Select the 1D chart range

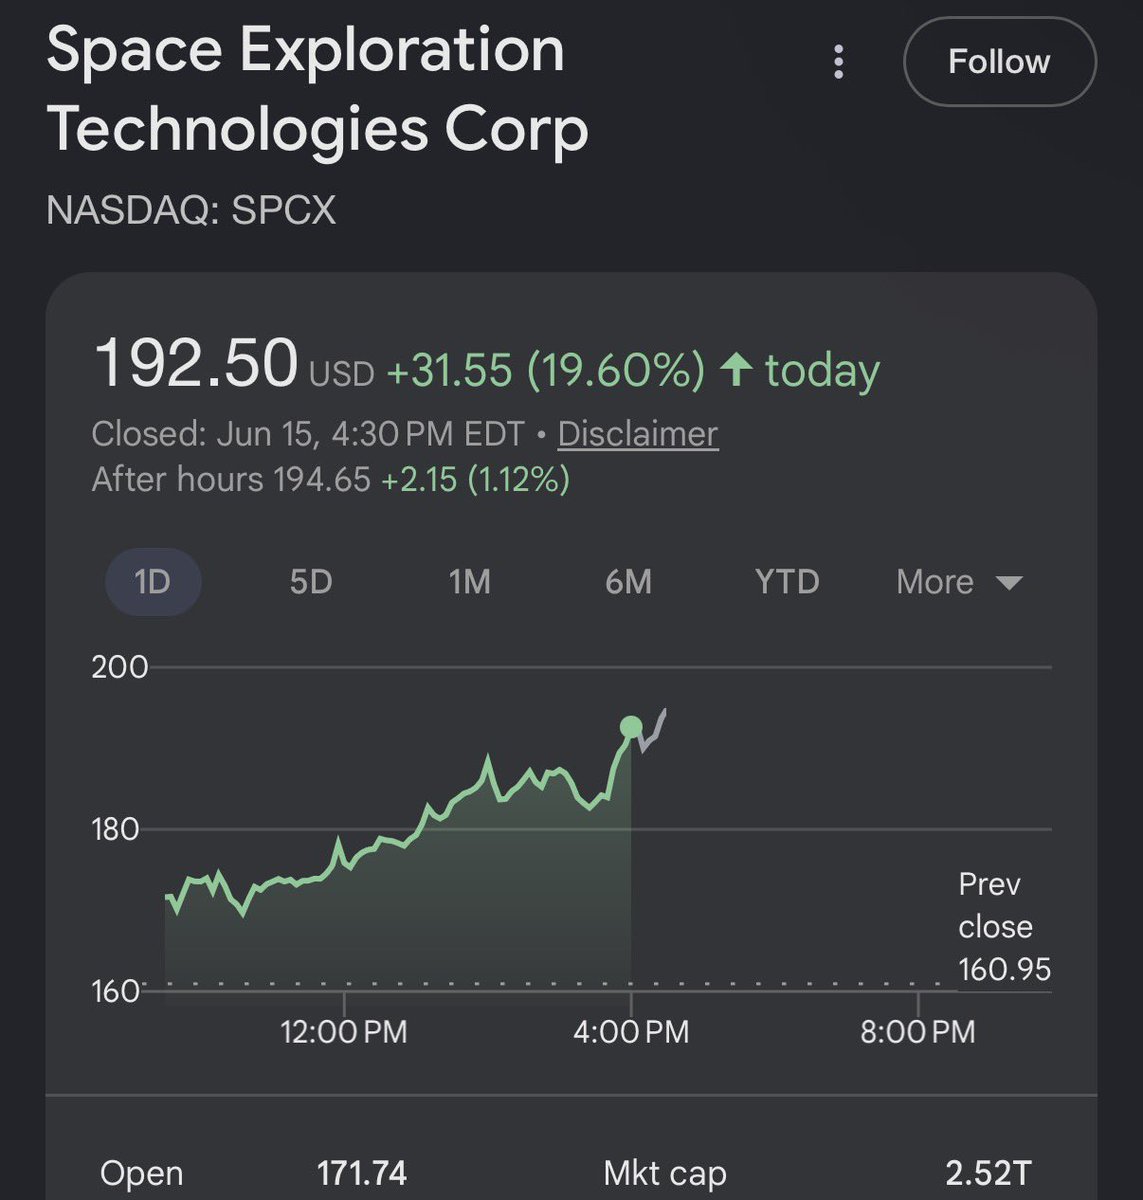[153, 581]
